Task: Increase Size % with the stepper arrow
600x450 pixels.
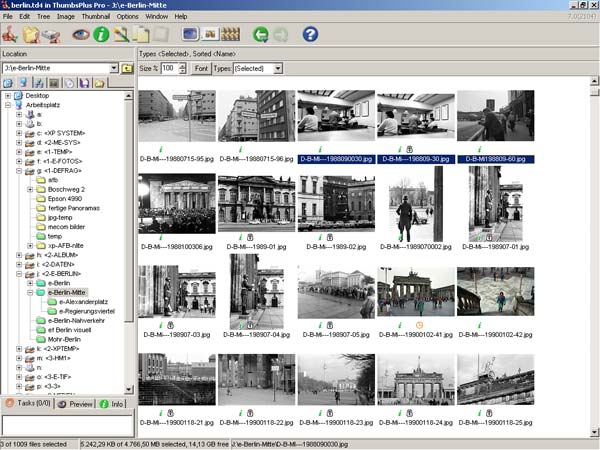Action: 183,65
